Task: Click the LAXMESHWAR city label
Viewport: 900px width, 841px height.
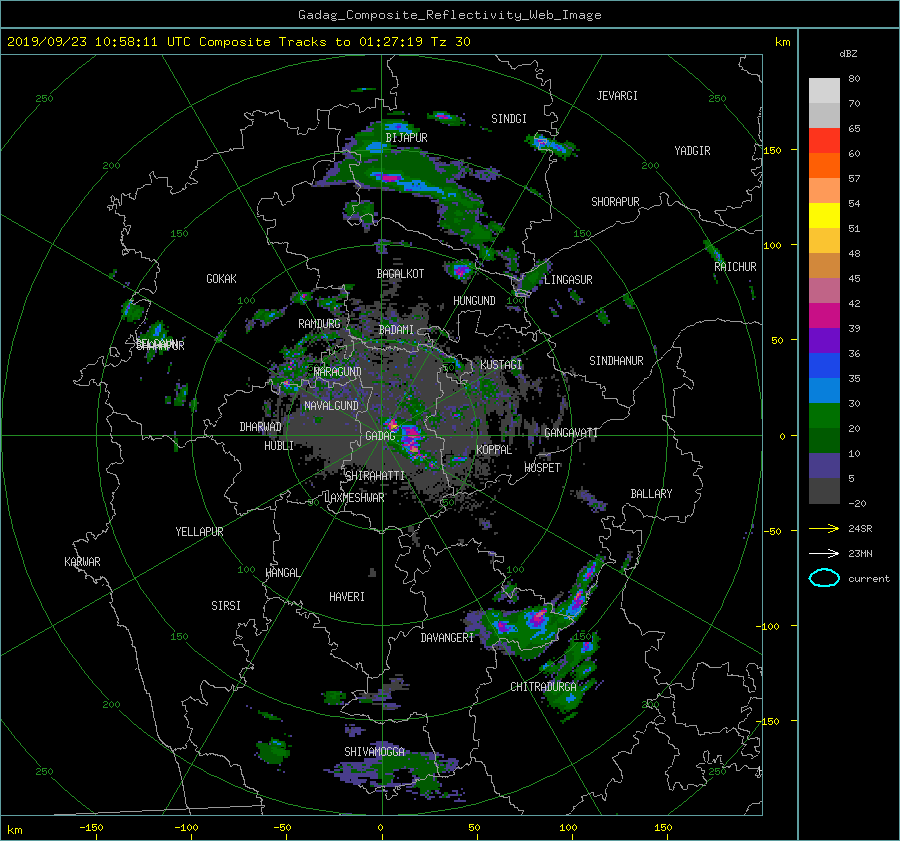Action: [354, 498]
